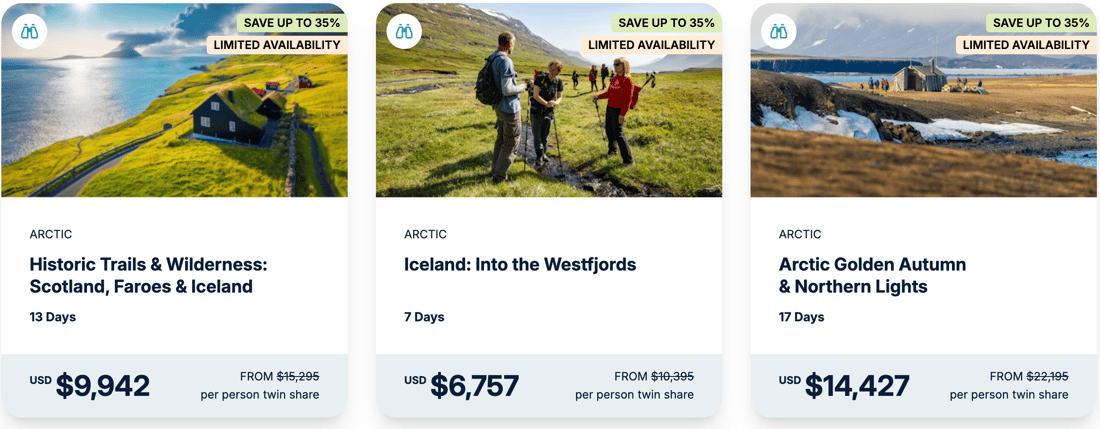Click the 17 Days duration text
The width and height of the screenshot is (1100, 429).
[801, 317]
